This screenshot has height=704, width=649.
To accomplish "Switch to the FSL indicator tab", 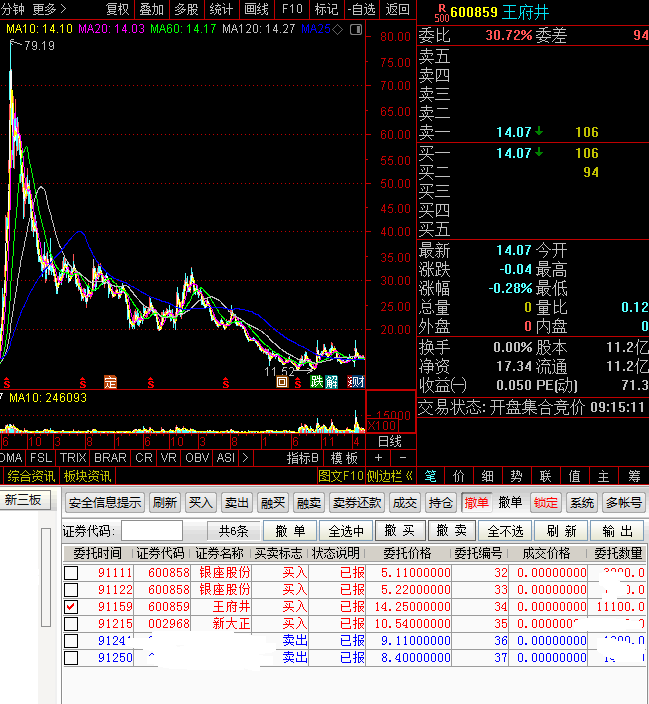I will point(41,458).
